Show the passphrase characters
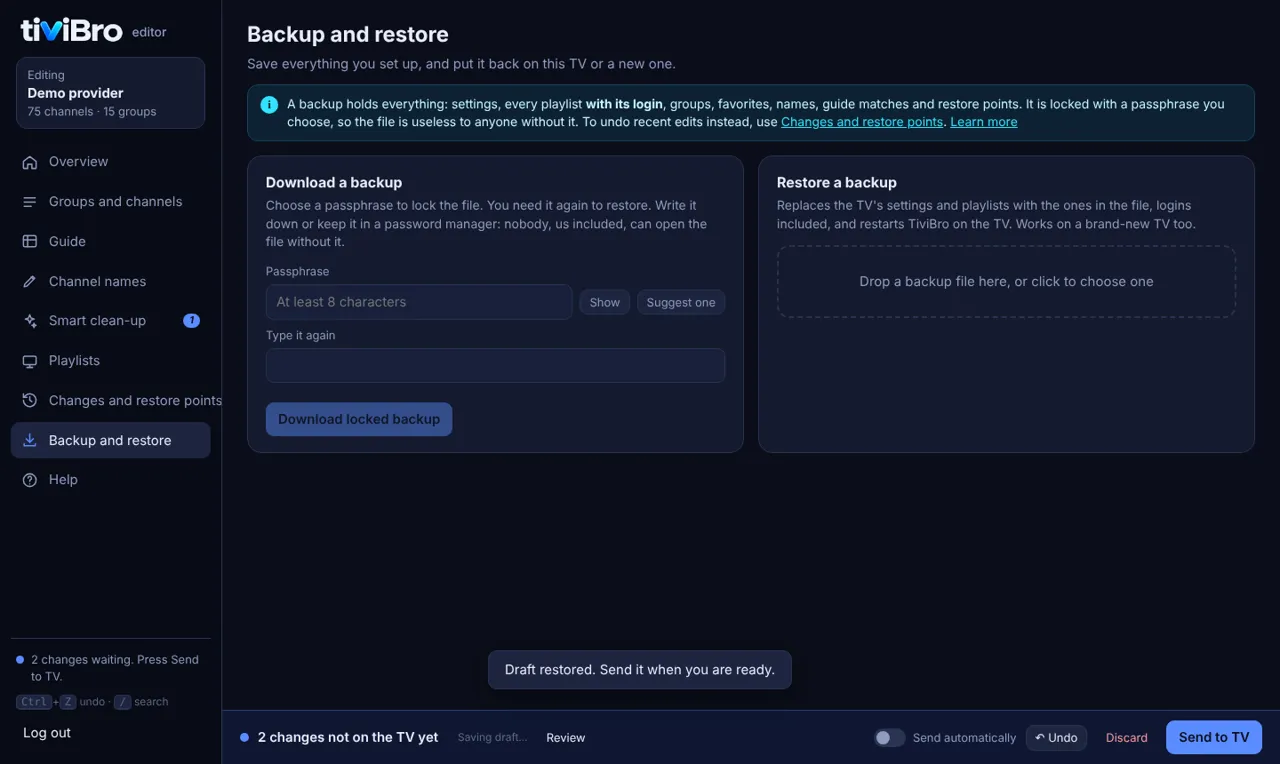The height and width of the screenshot is (764, 1280). [605, 302]
